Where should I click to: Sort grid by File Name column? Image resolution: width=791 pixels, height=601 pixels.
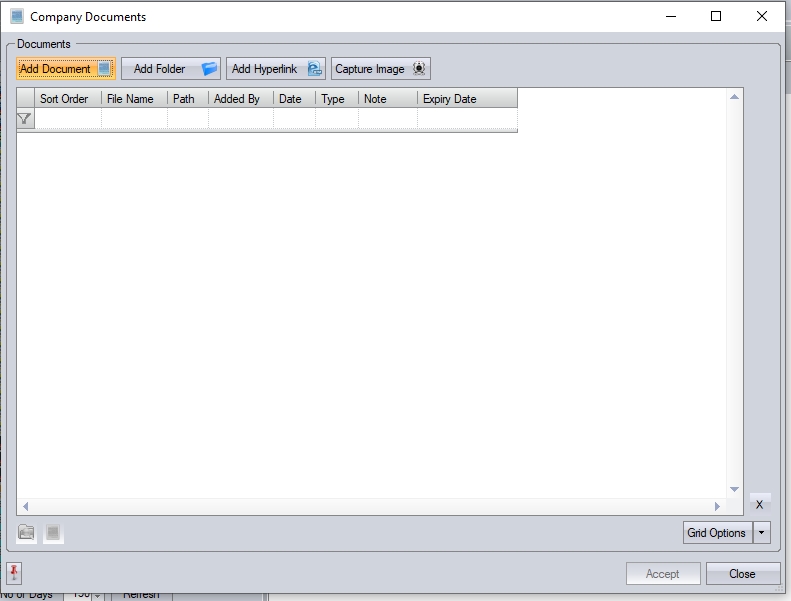(134, 98)
